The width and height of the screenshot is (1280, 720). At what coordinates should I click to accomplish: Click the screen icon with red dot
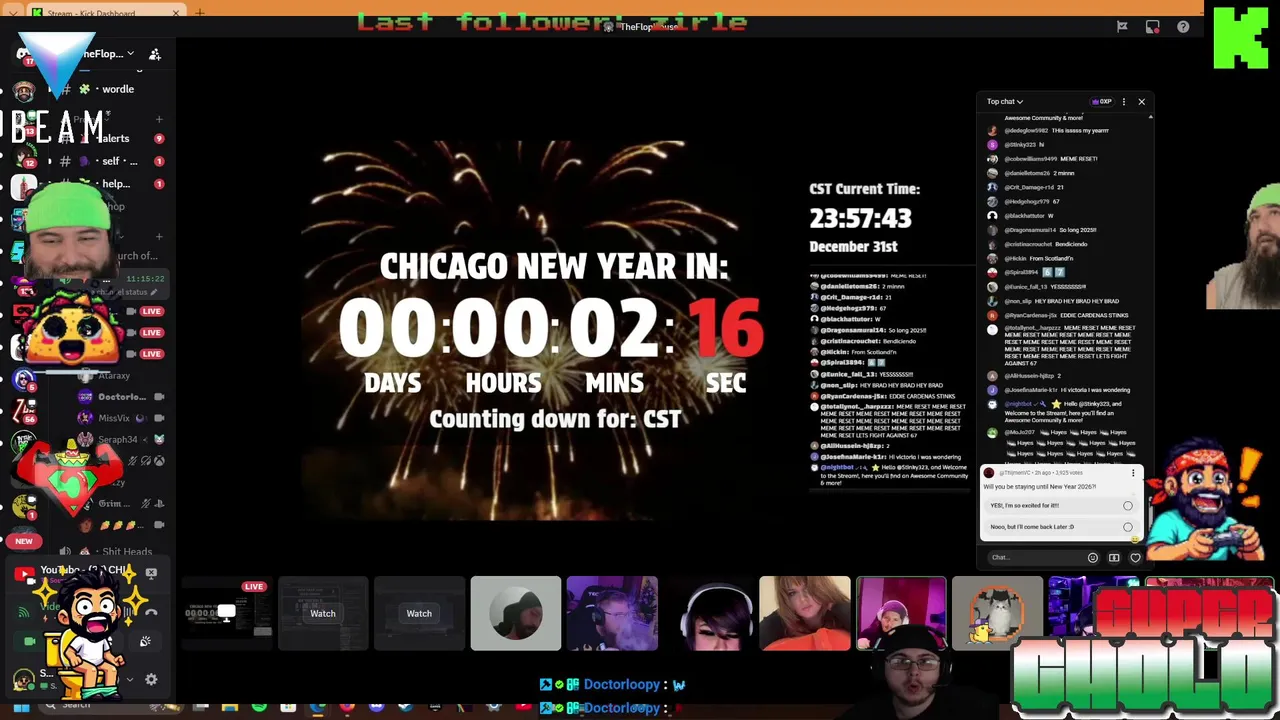1153,27
